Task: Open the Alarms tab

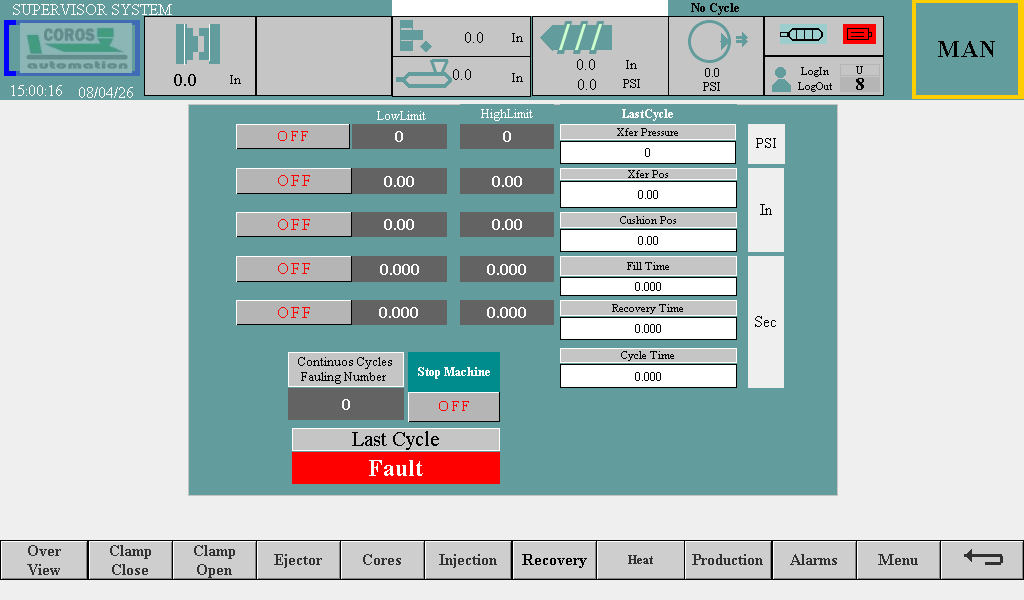Action: pyautogui.click(x=813, y=560)
